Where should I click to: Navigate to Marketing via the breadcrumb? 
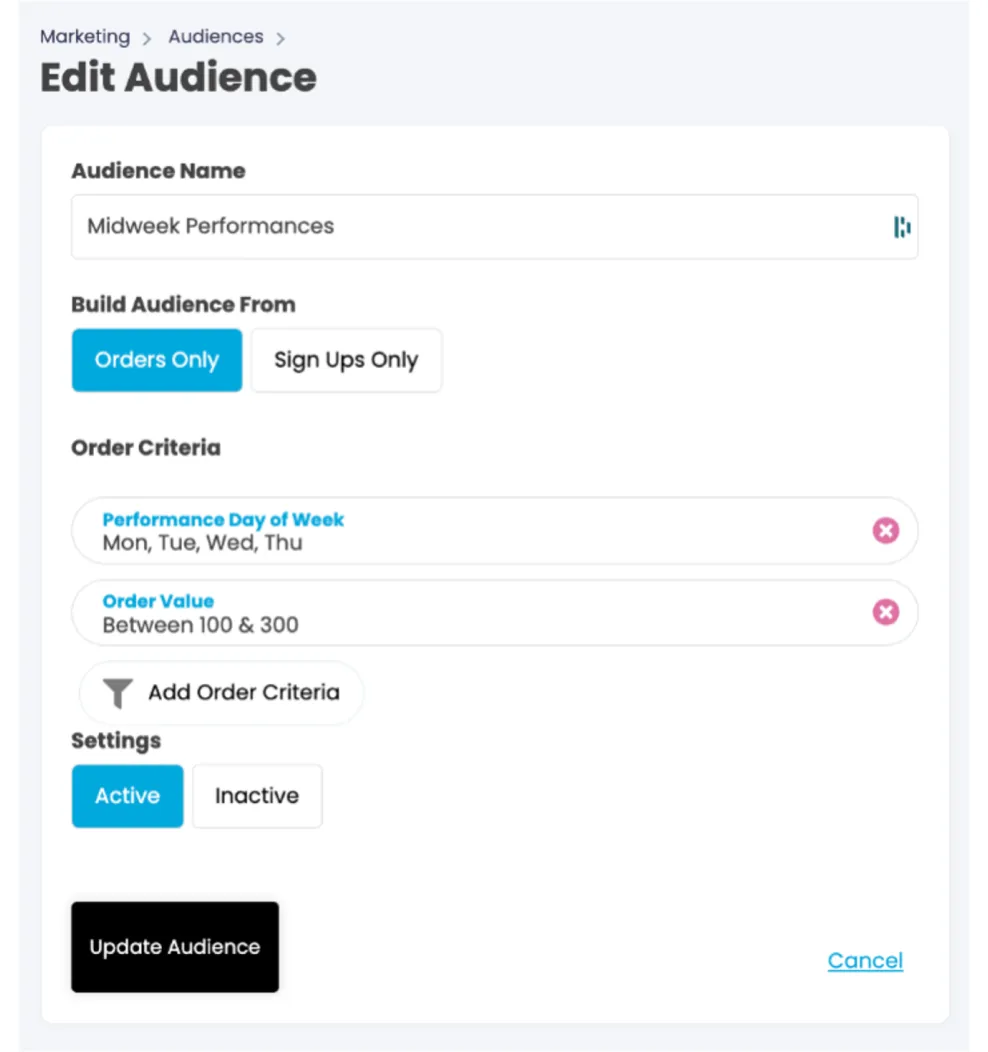[x=84, y=37]
